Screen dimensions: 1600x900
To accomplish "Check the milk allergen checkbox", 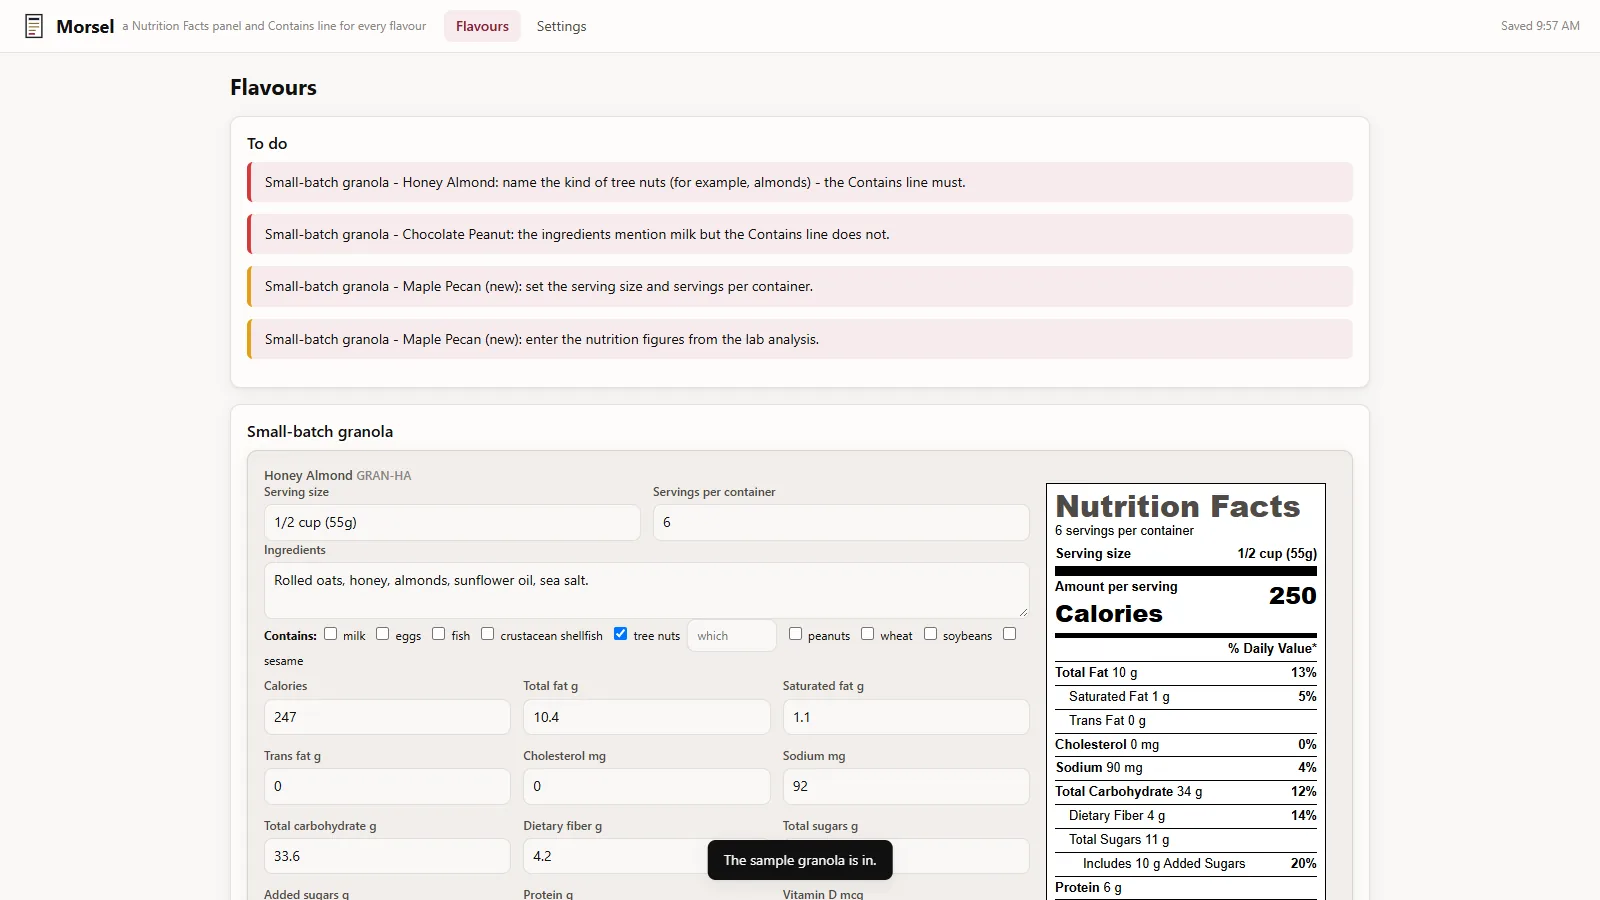I will 330,634.
